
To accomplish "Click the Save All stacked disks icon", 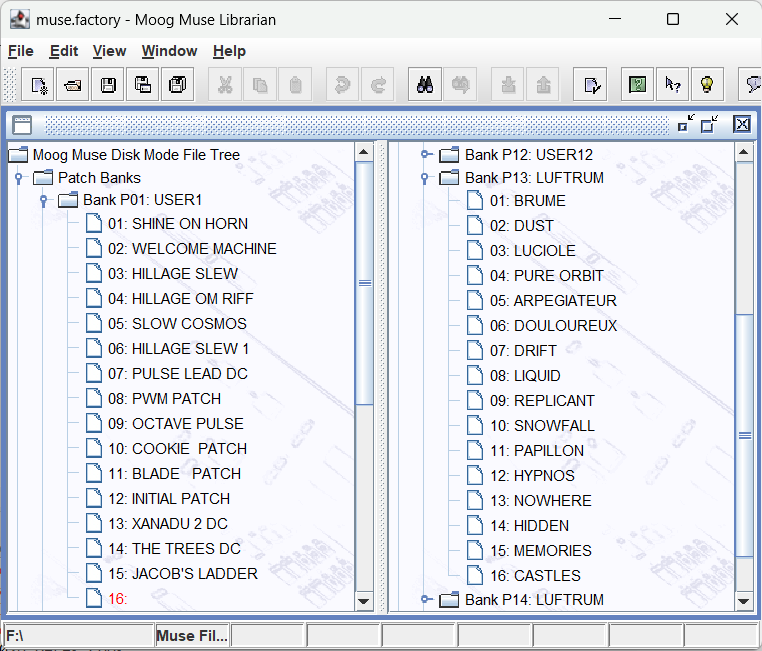I will pos(177,85).
